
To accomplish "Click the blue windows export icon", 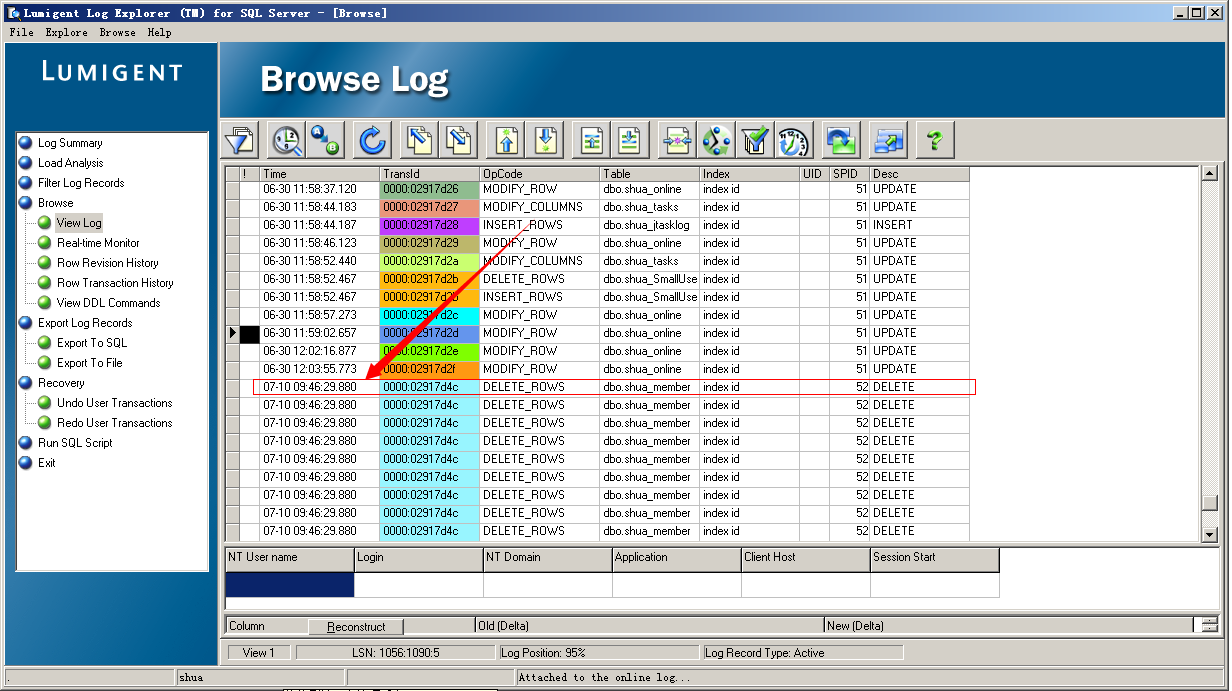I will (x=888, y=140).
